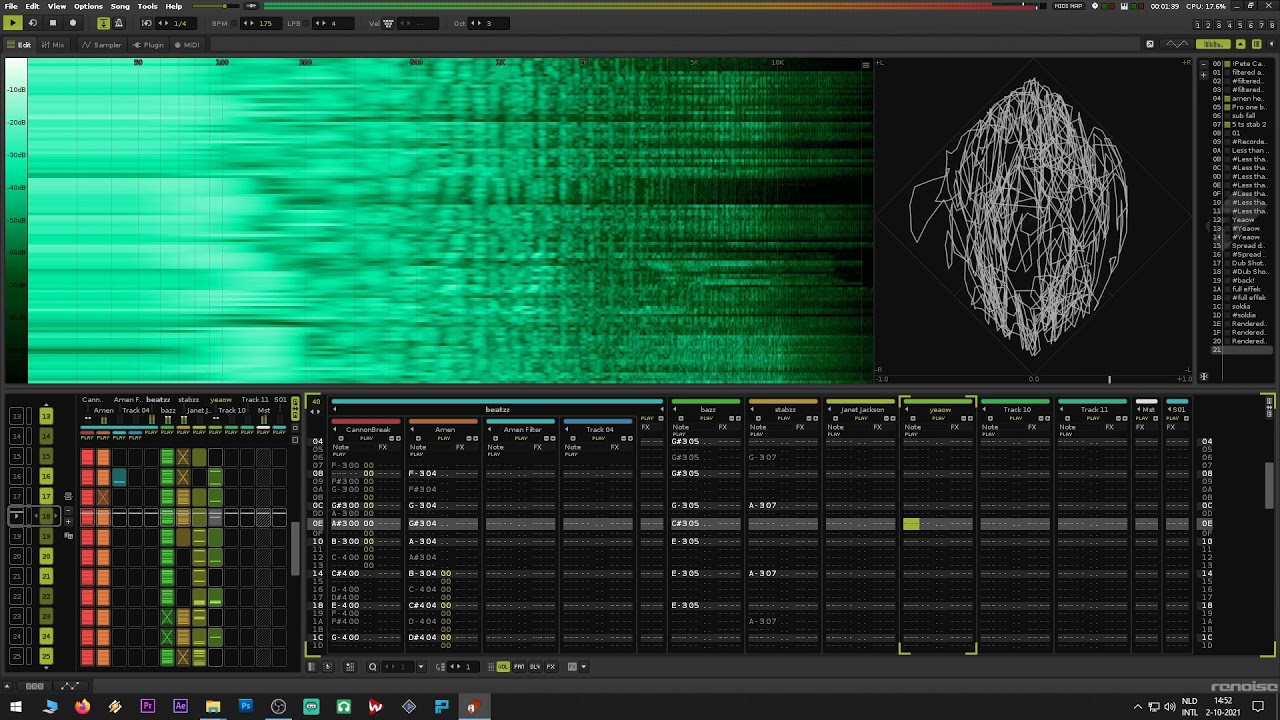
Task: Open the quantize amount dropdown
Action: point(421,667)
